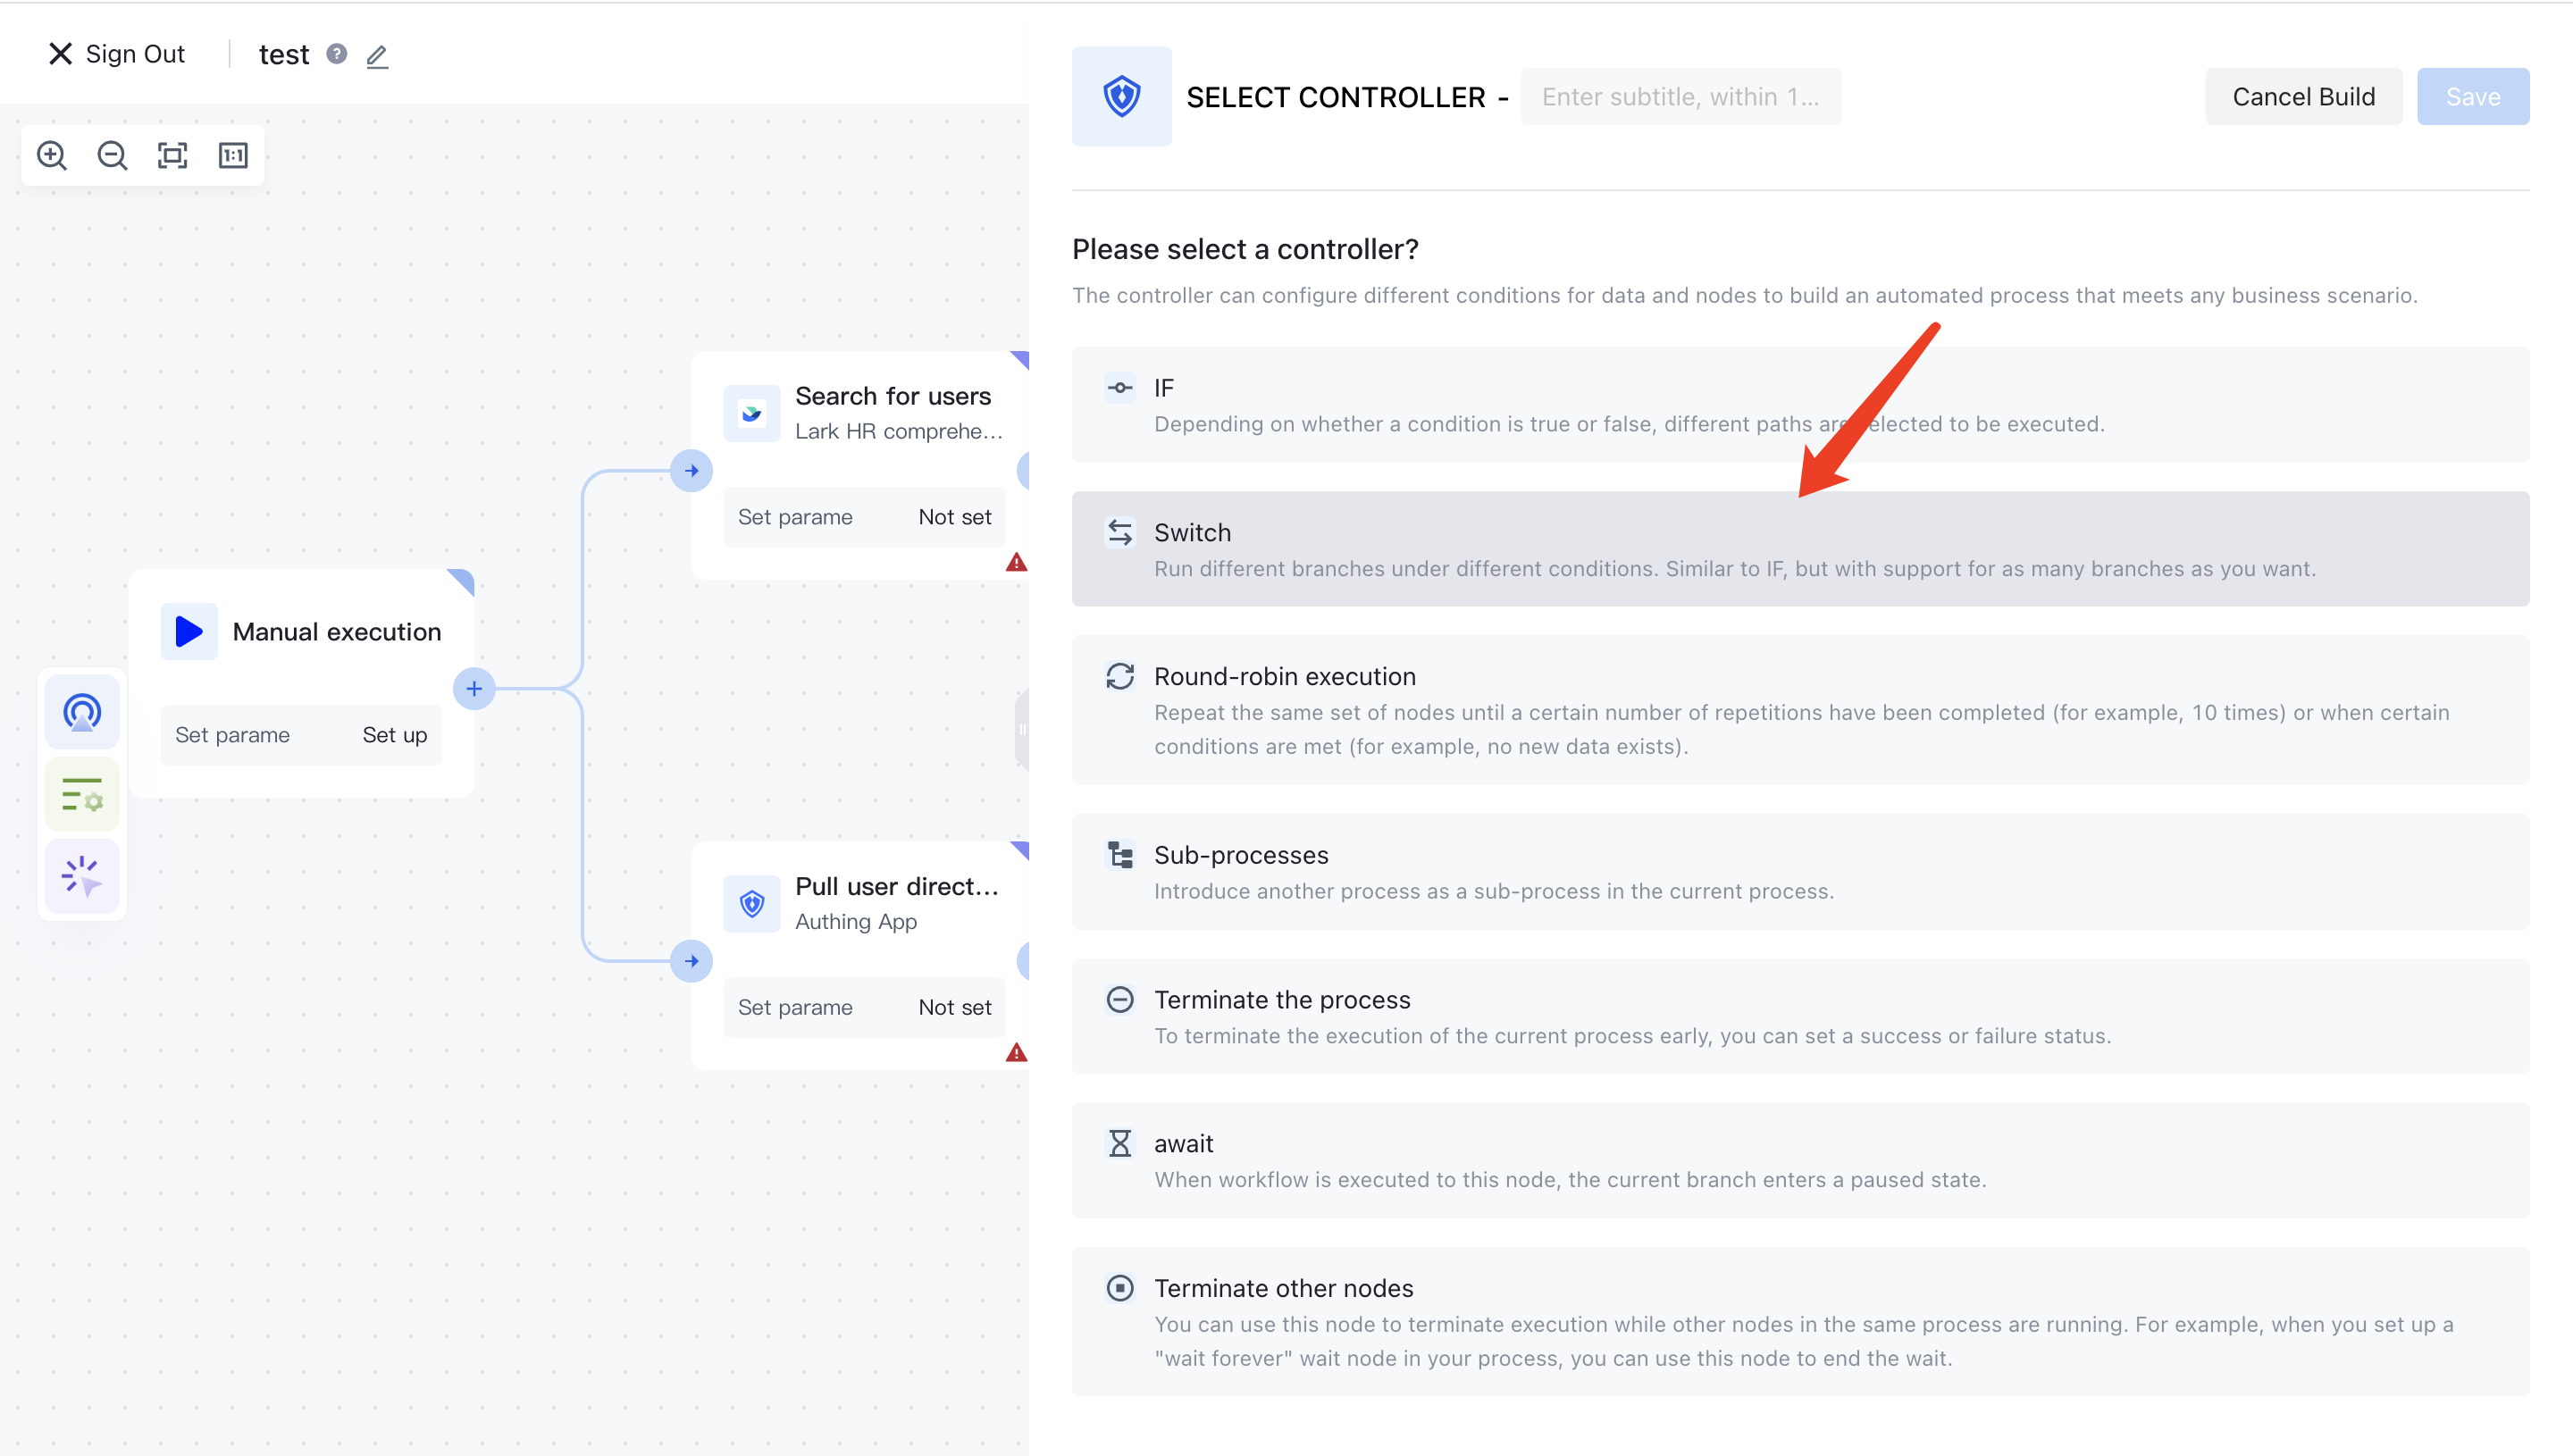Click Set up on Manual execution node
2573x1456 pixels.
pyautogui.click(x=394, y=735)
